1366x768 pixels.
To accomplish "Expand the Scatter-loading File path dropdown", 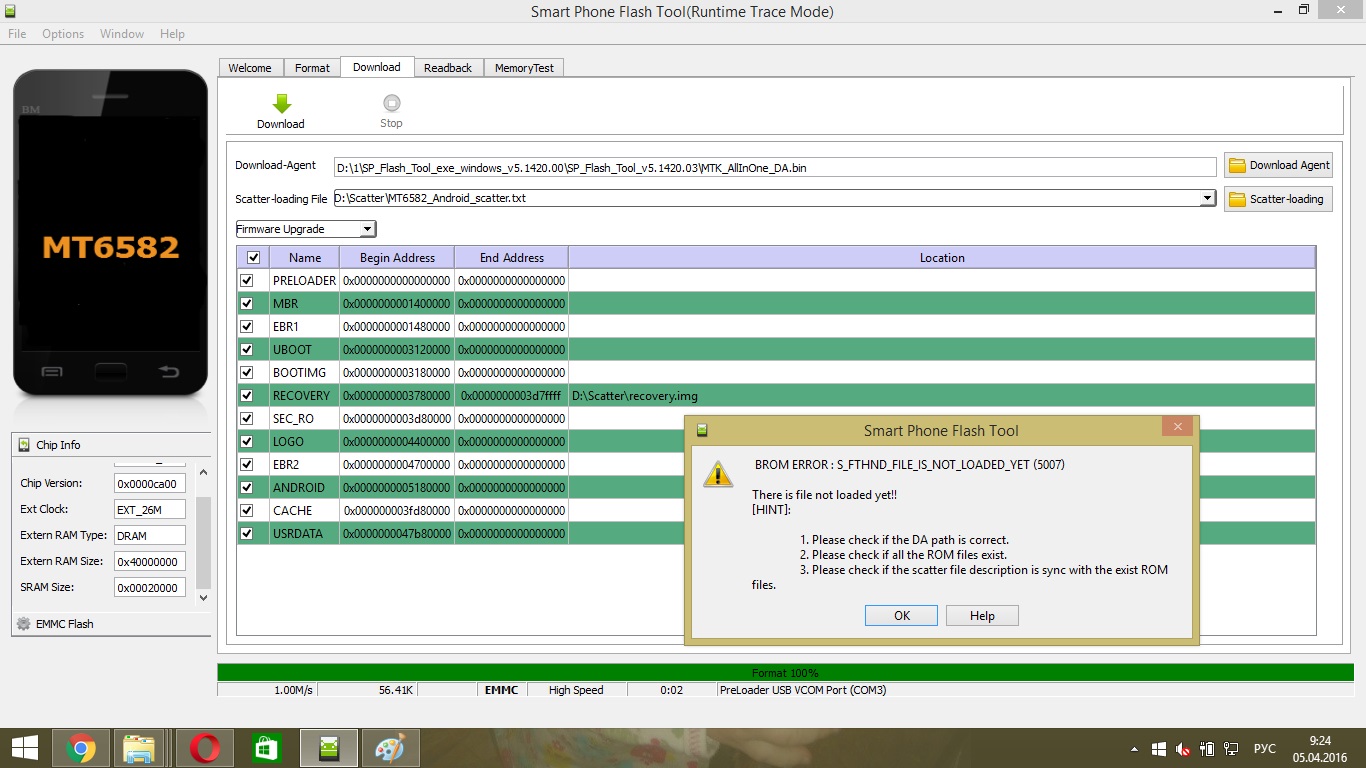I will click(1207, 198).
